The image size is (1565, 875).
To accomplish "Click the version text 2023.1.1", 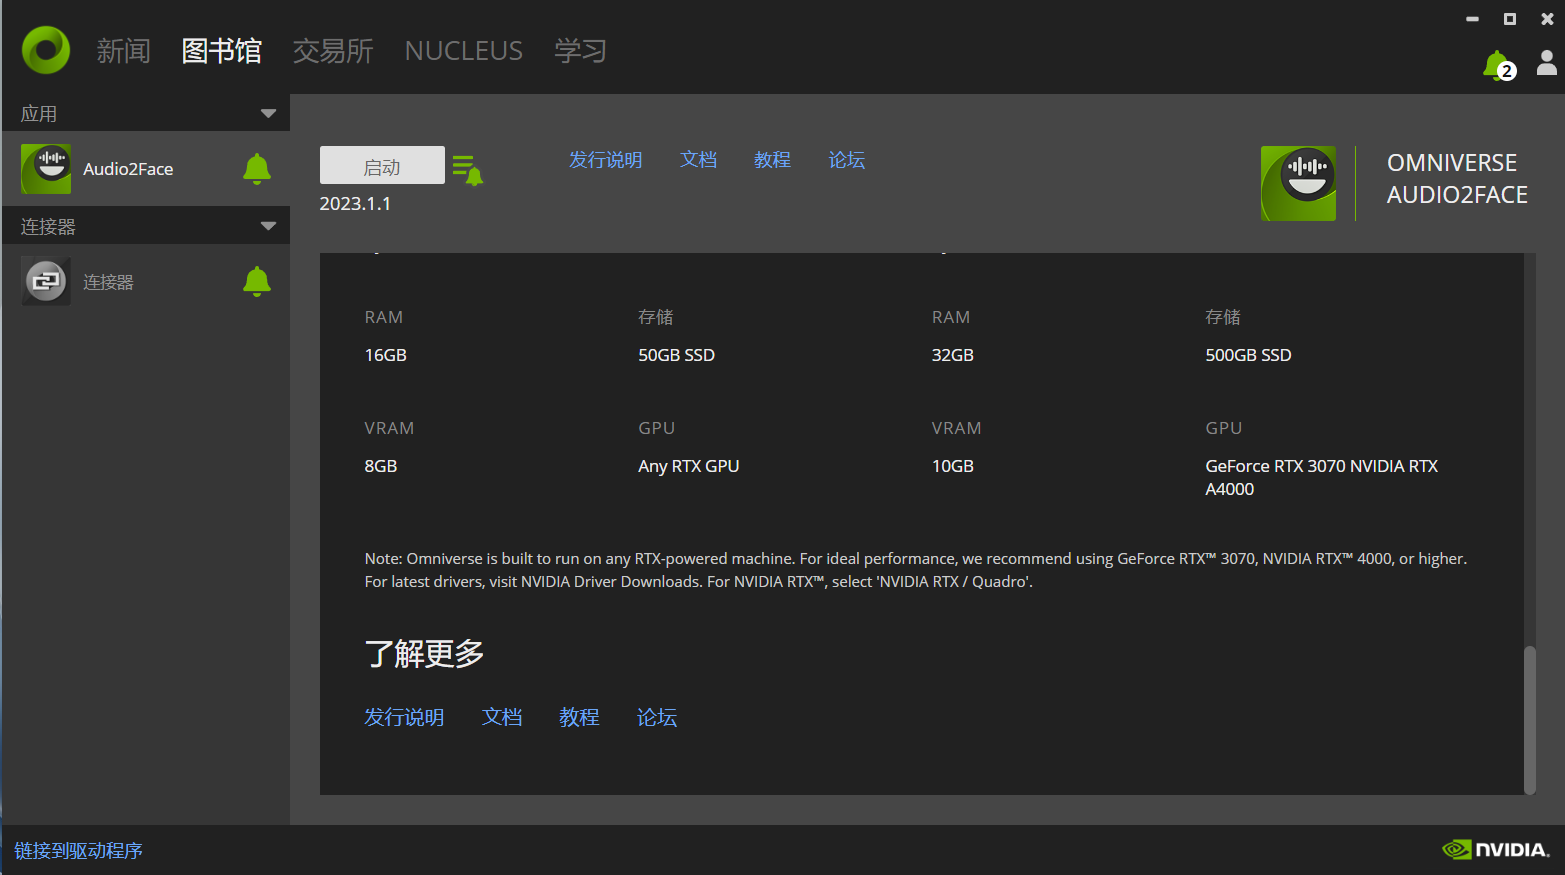I will (x=355, y=204).
